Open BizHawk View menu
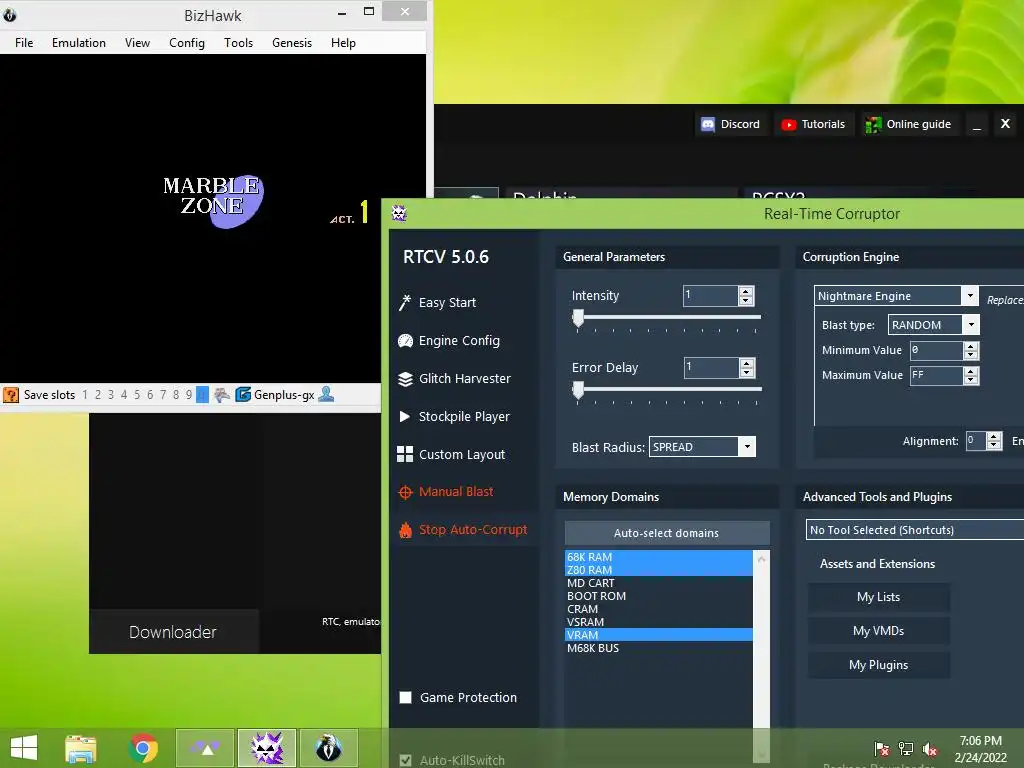Viewport: 1024px width, 768px height. [137, 42]
